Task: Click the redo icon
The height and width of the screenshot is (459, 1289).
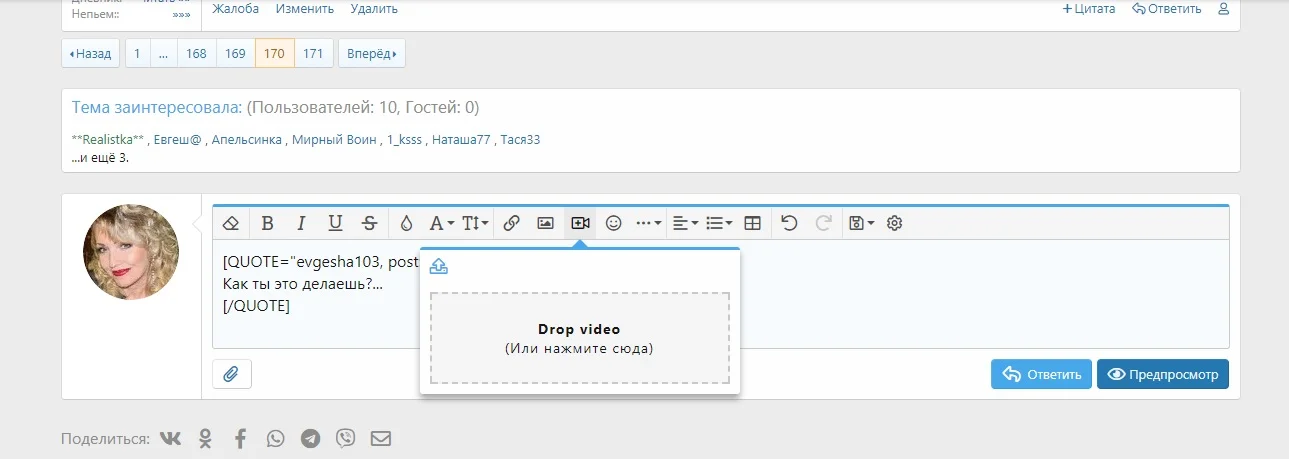Action: click(824, 223)
